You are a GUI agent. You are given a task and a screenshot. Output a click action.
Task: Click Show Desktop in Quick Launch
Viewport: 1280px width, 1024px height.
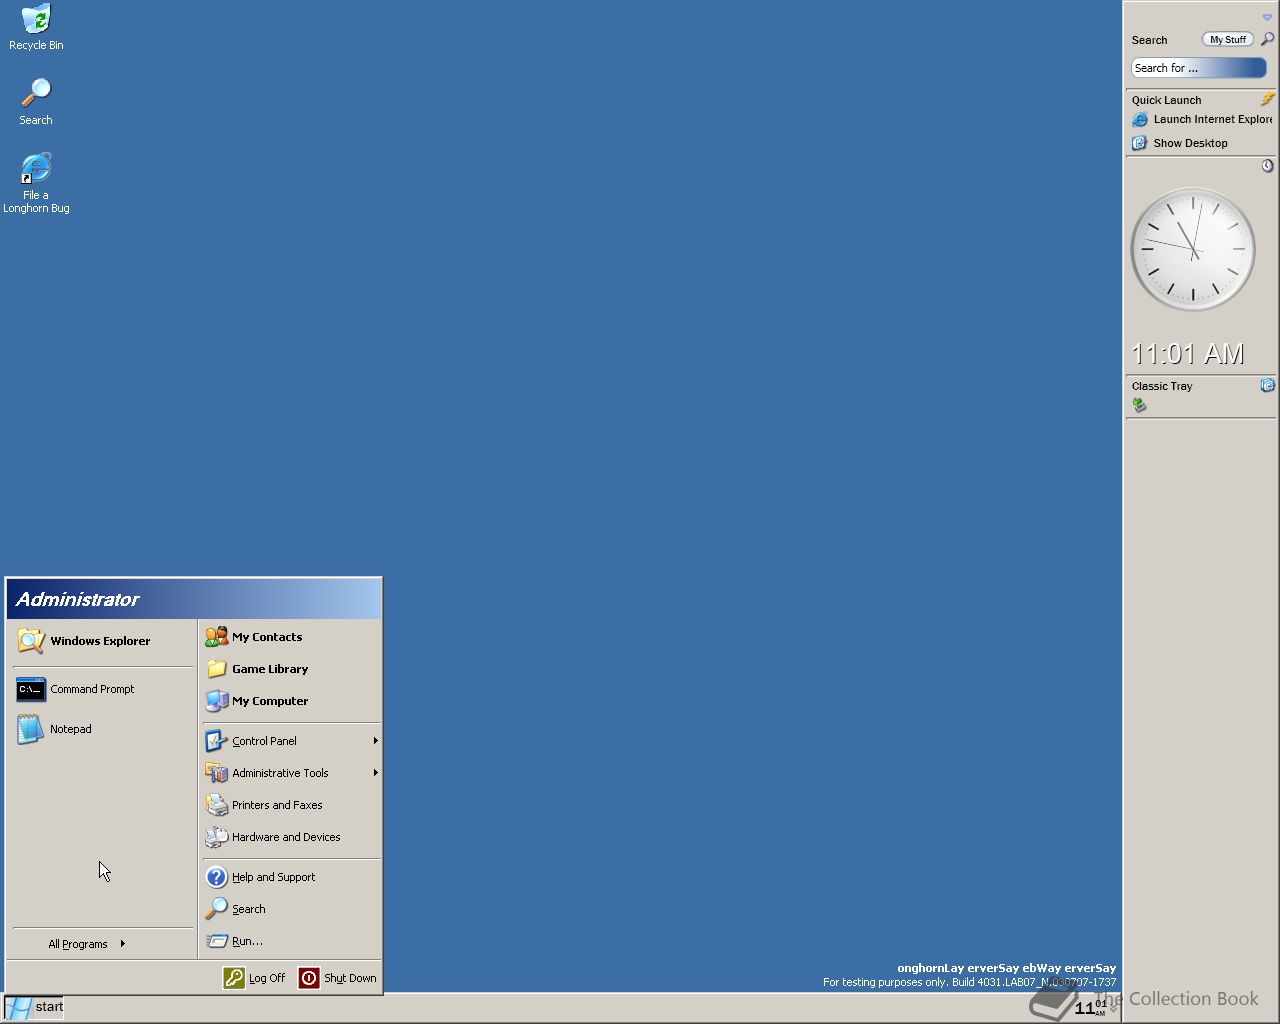point(1180,143)
